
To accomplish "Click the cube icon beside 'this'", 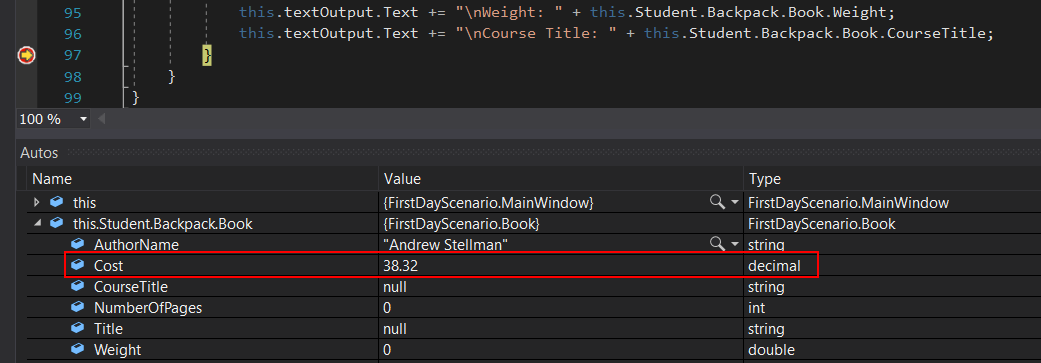I will click(57, 202).
